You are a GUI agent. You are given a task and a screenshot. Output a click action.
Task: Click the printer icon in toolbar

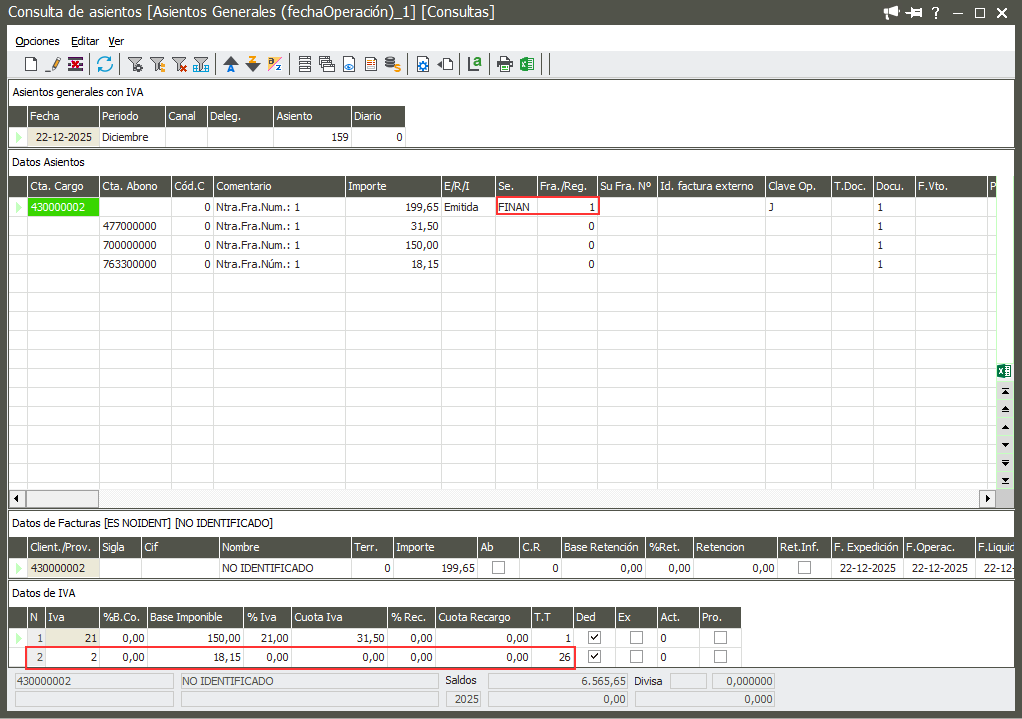click(x=505, y=64)
